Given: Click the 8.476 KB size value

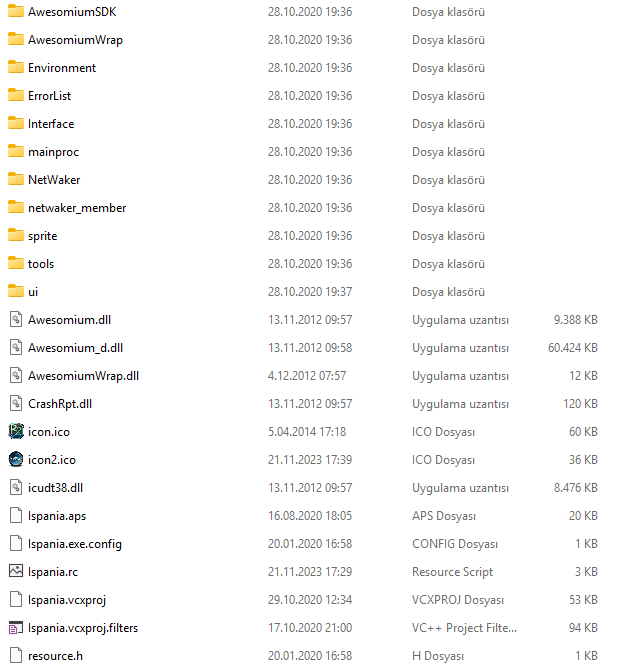Looking at the screenshot, I should [x=576, y=488].
